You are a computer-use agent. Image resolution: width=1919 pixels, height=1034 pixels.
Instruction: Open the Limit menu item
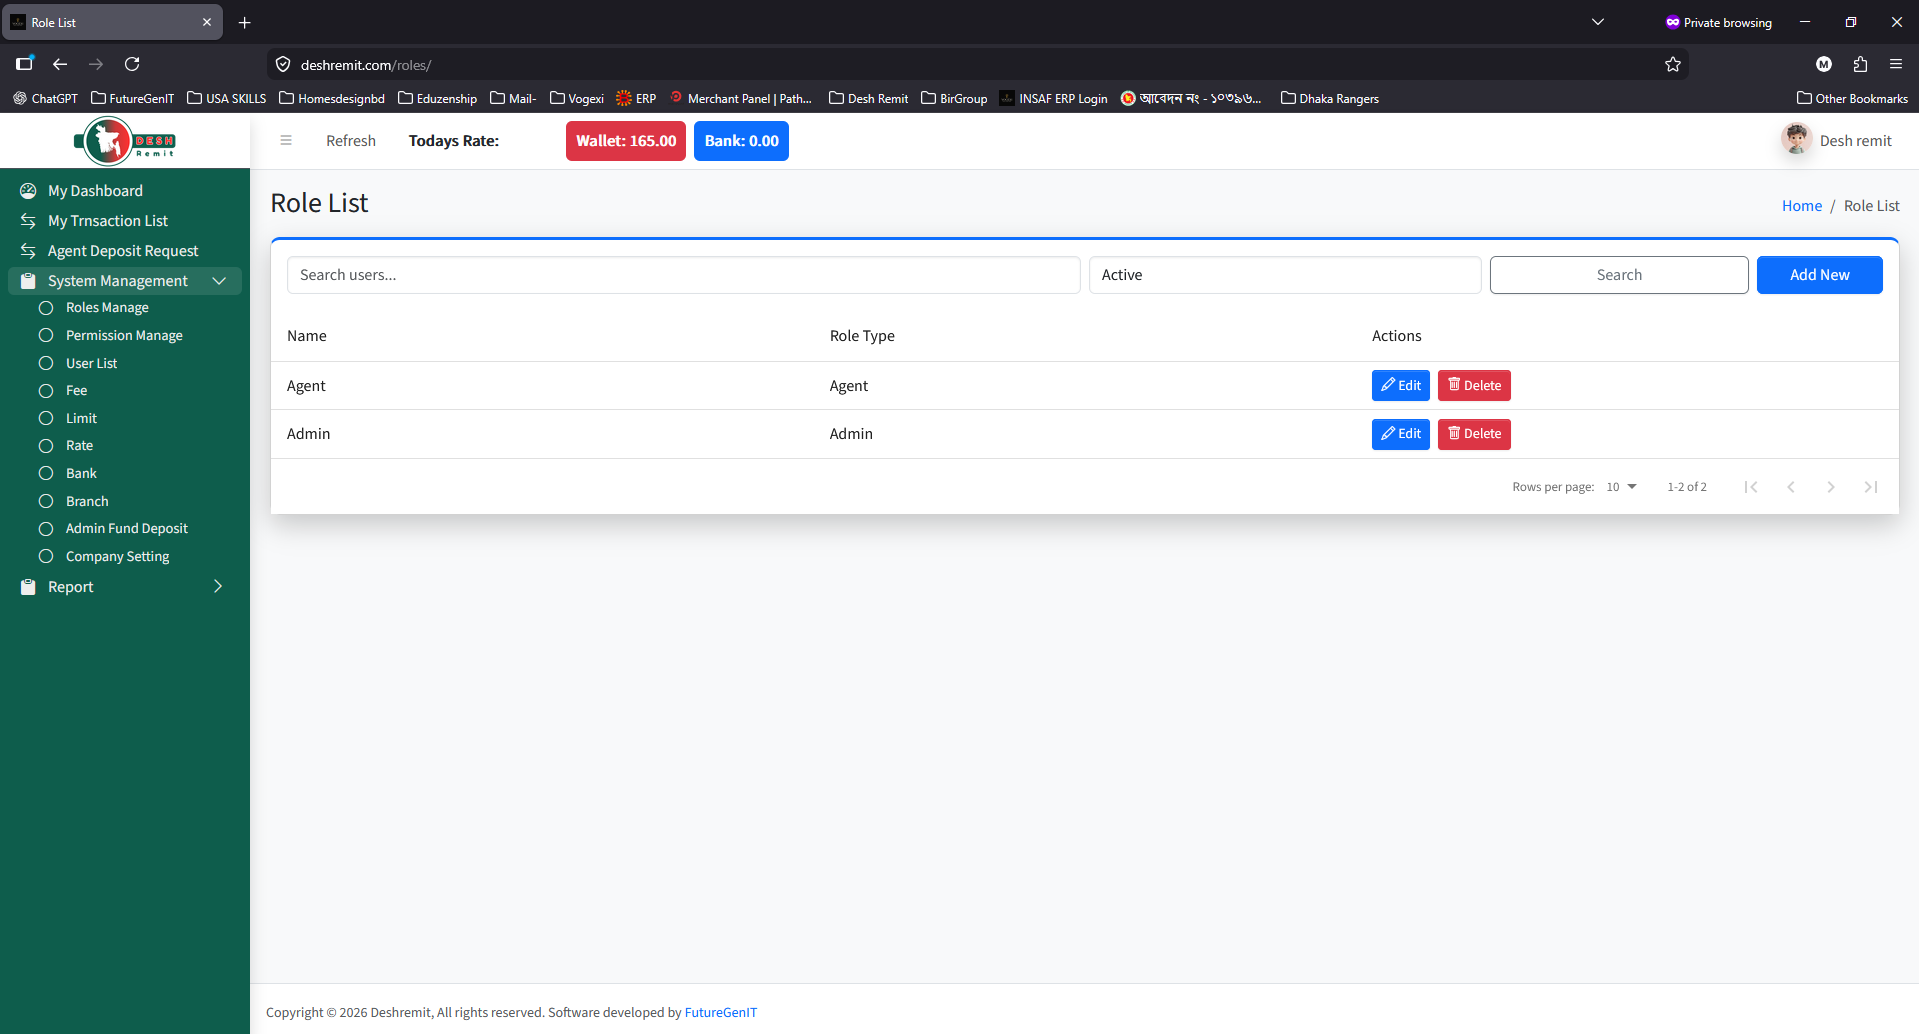coord(81,419)
